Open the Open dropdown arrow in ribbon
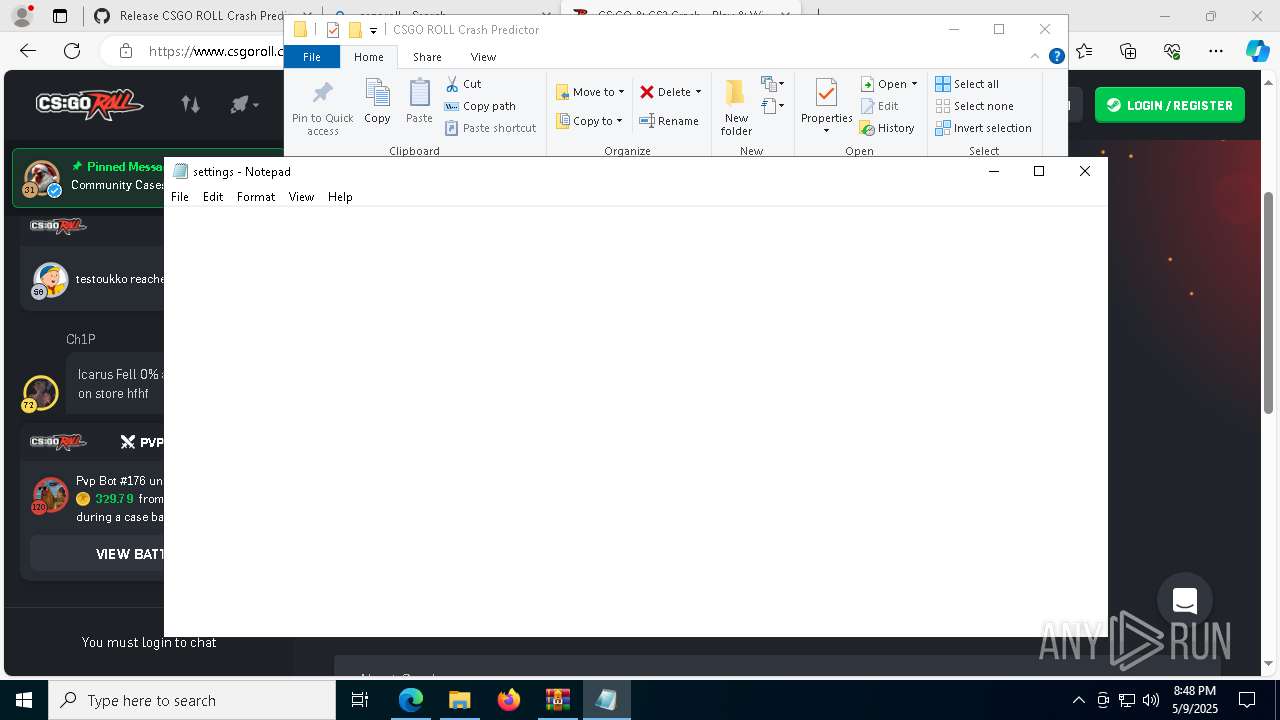Viewport: 1280px width, 720px height. pyautogui.click(x=914, y=84)
